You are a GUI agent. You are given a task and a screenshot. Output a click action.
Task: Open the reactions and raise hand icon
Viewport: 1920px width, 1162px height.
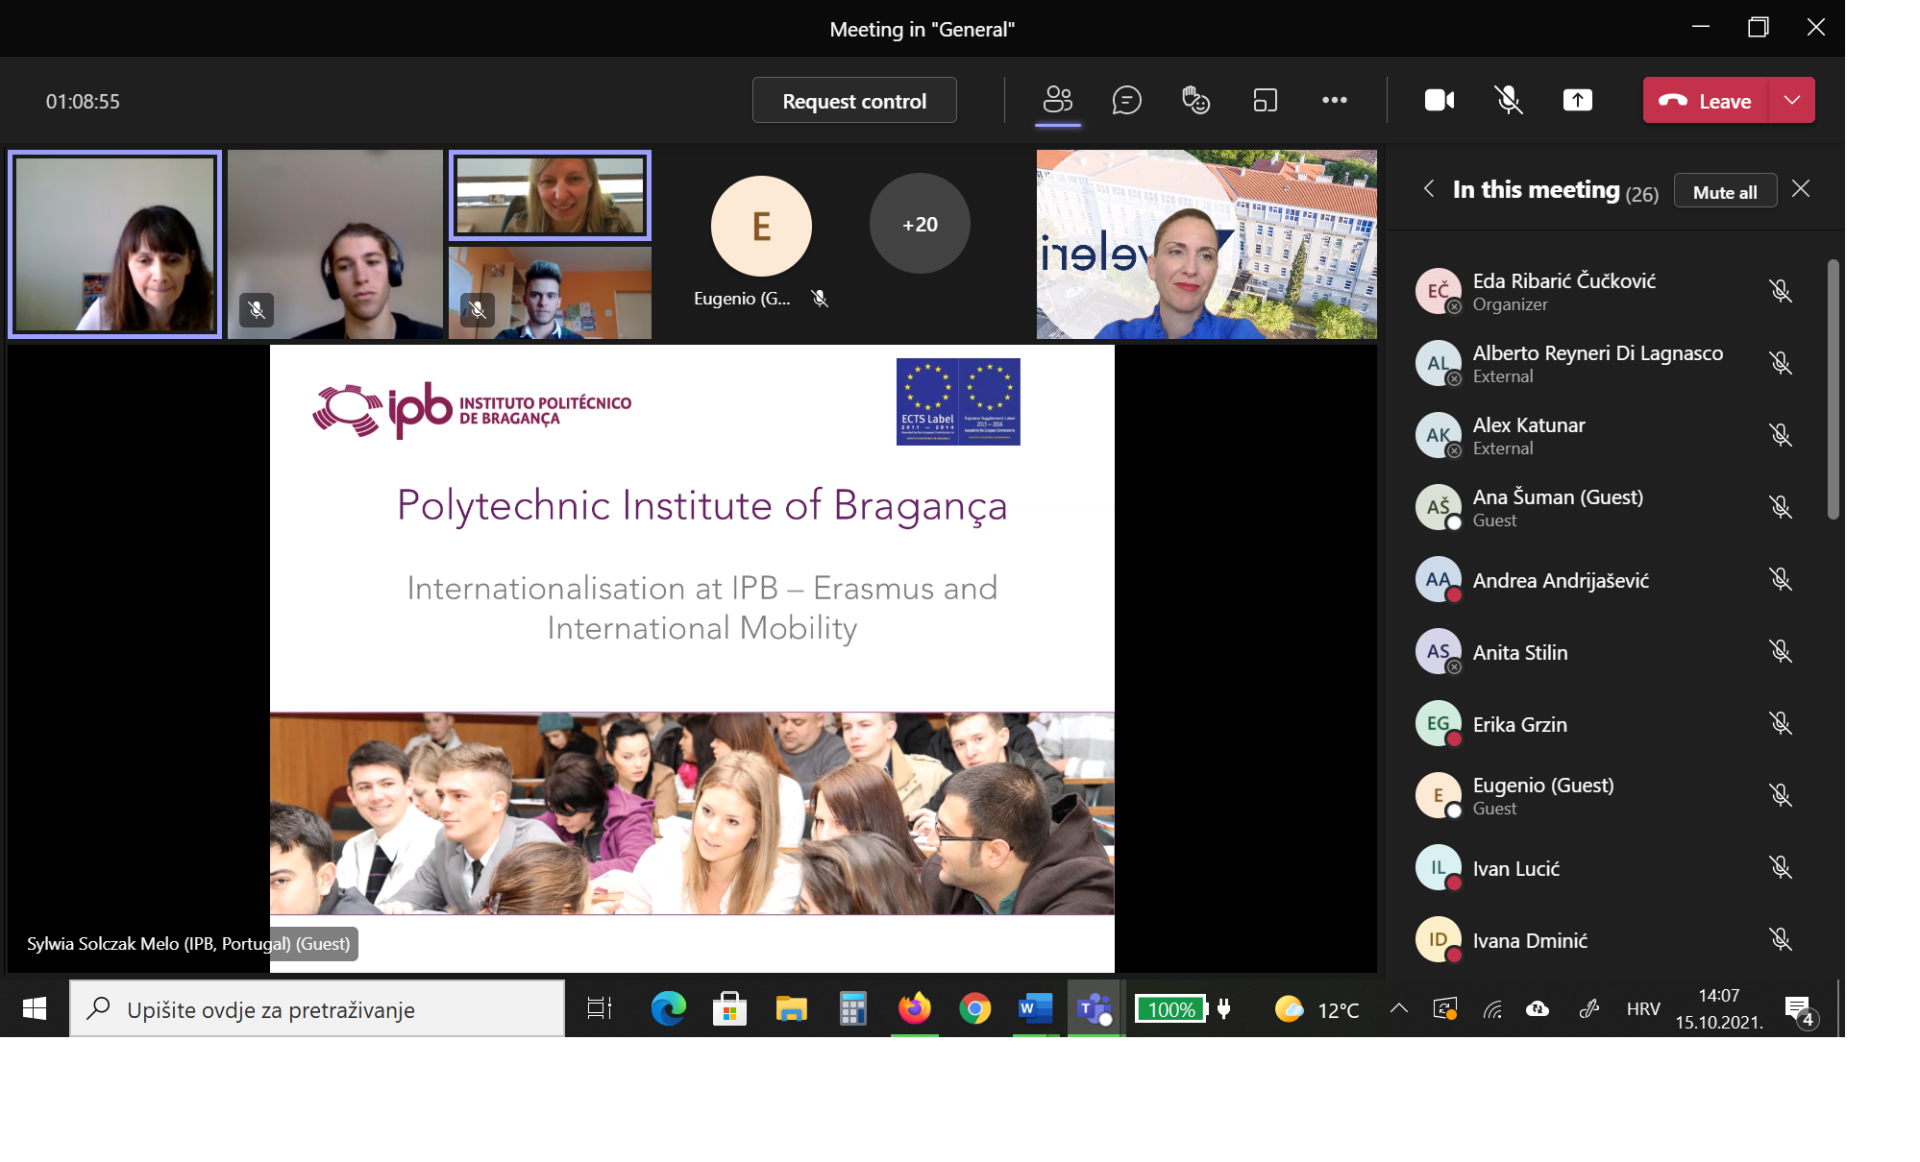pos(1195,100)
